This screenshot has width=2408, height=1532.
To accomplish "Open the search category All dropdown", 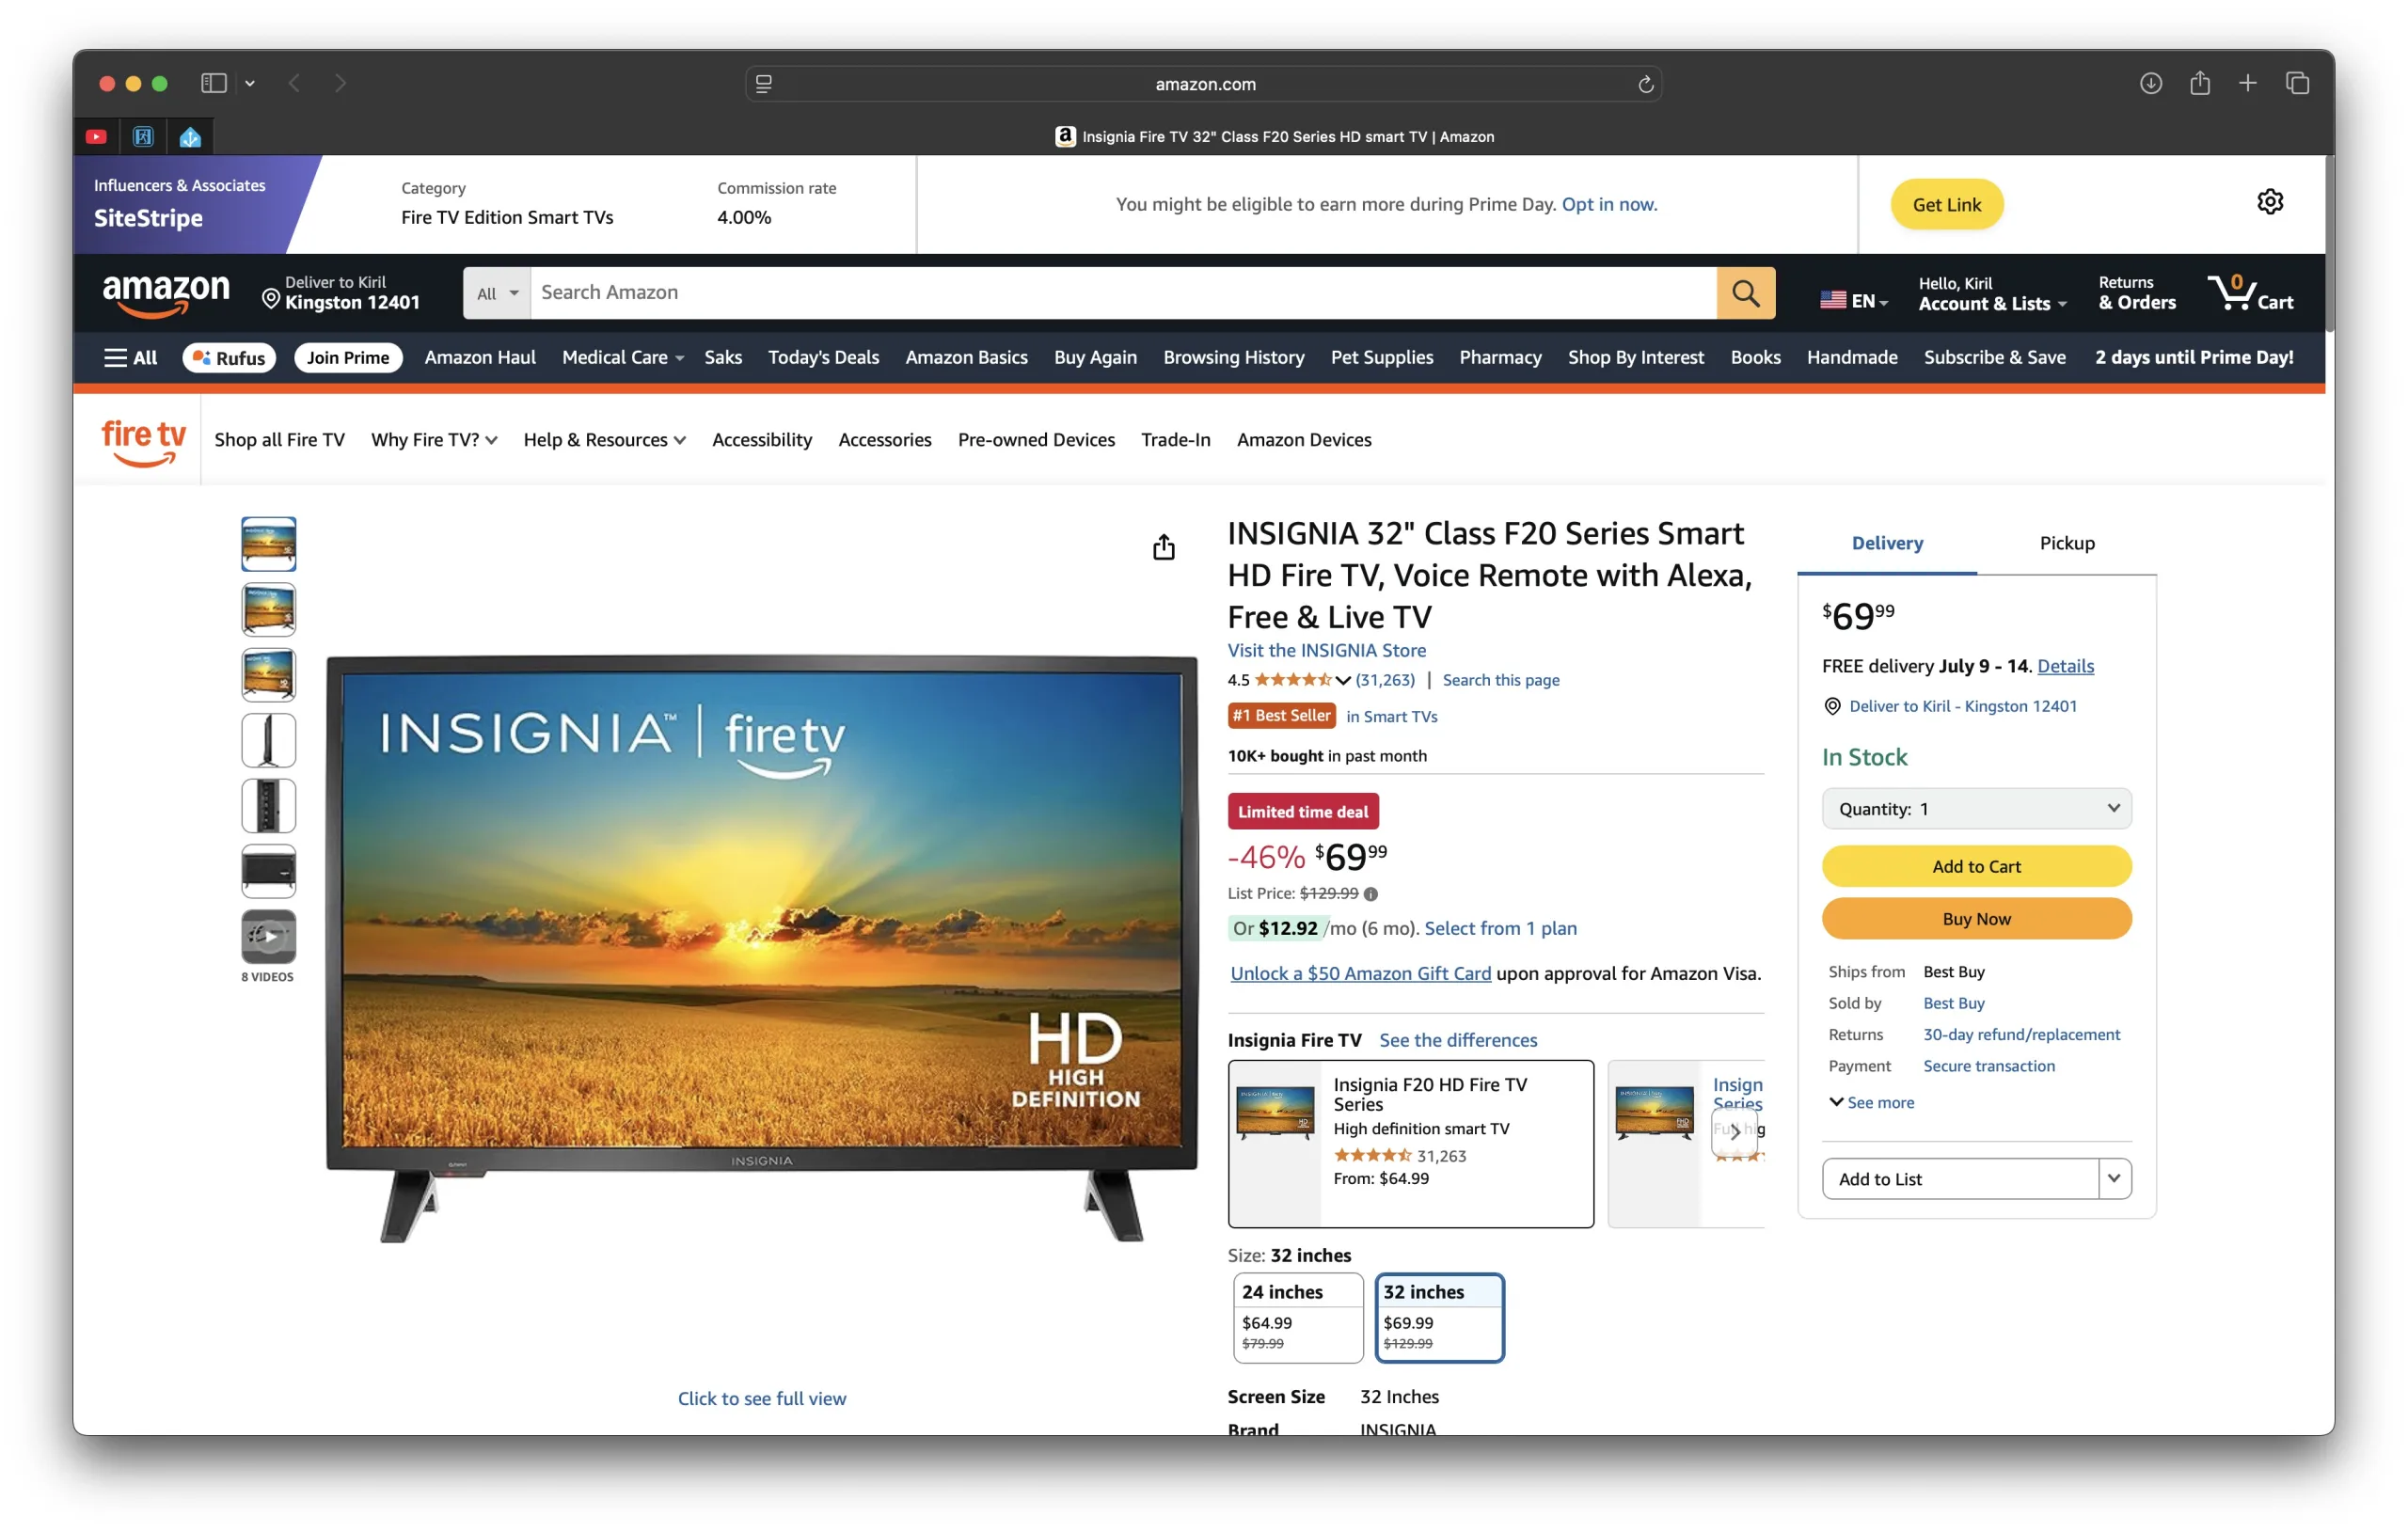I will point(497,293).
